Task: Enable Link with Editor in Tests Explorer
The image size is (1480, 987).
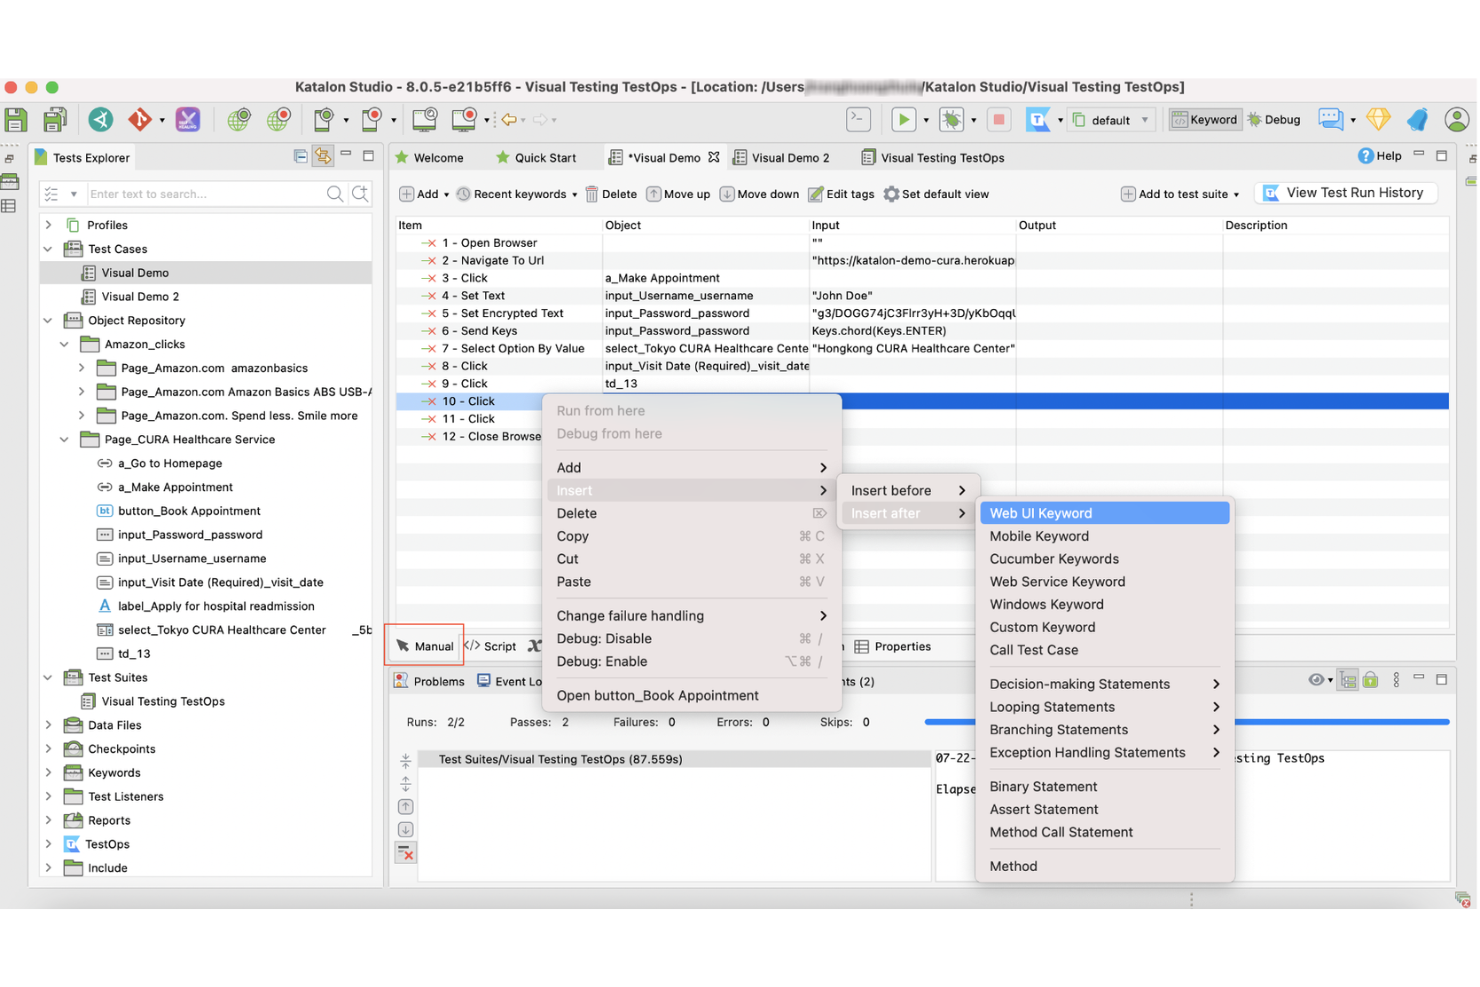Action: pos(323,157)
